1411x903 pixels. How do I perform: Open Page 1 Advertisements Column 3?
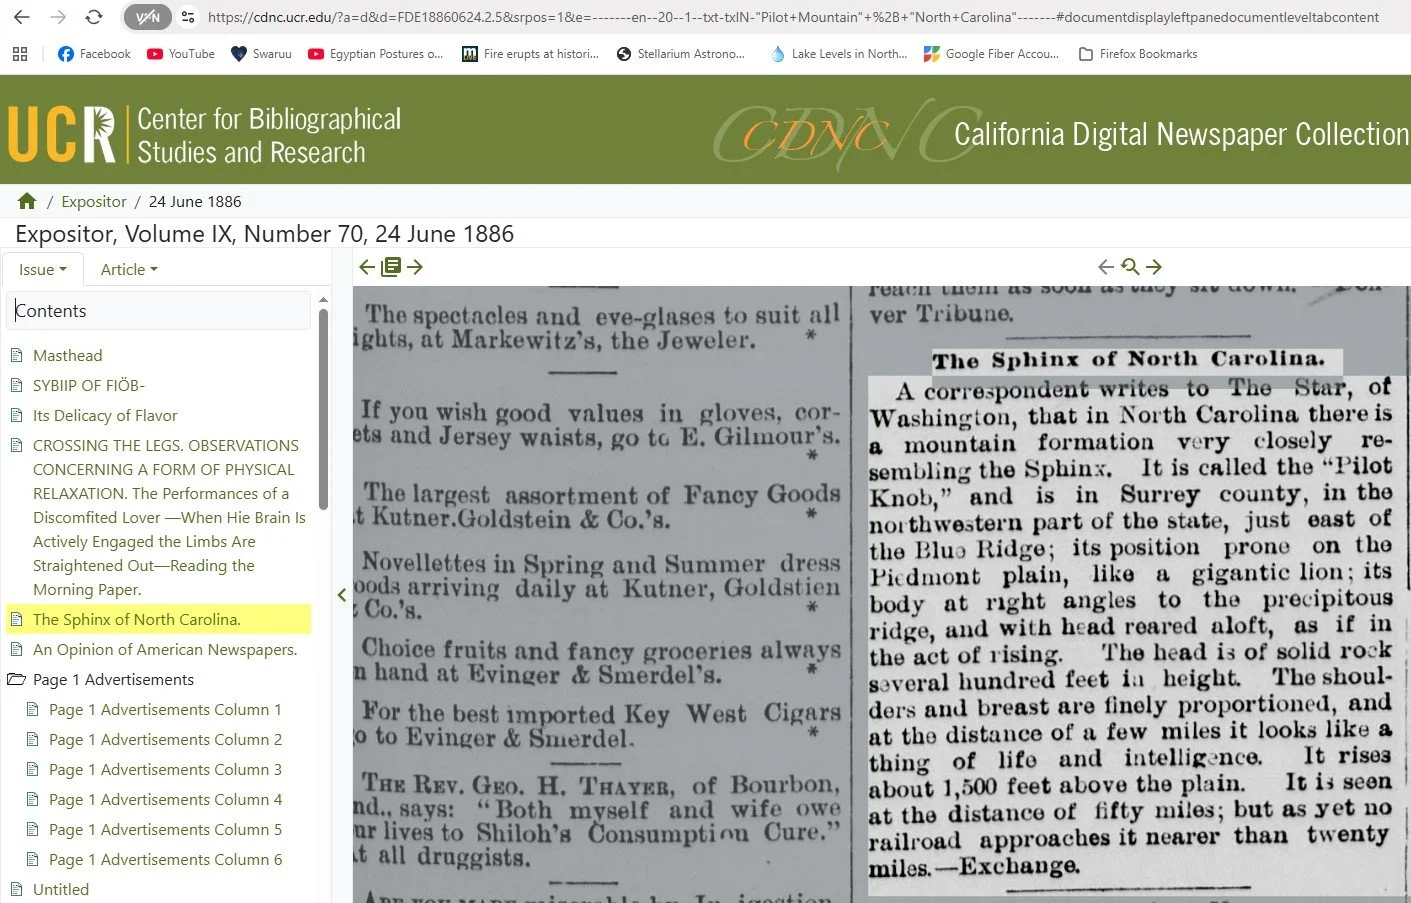point(165,769)
